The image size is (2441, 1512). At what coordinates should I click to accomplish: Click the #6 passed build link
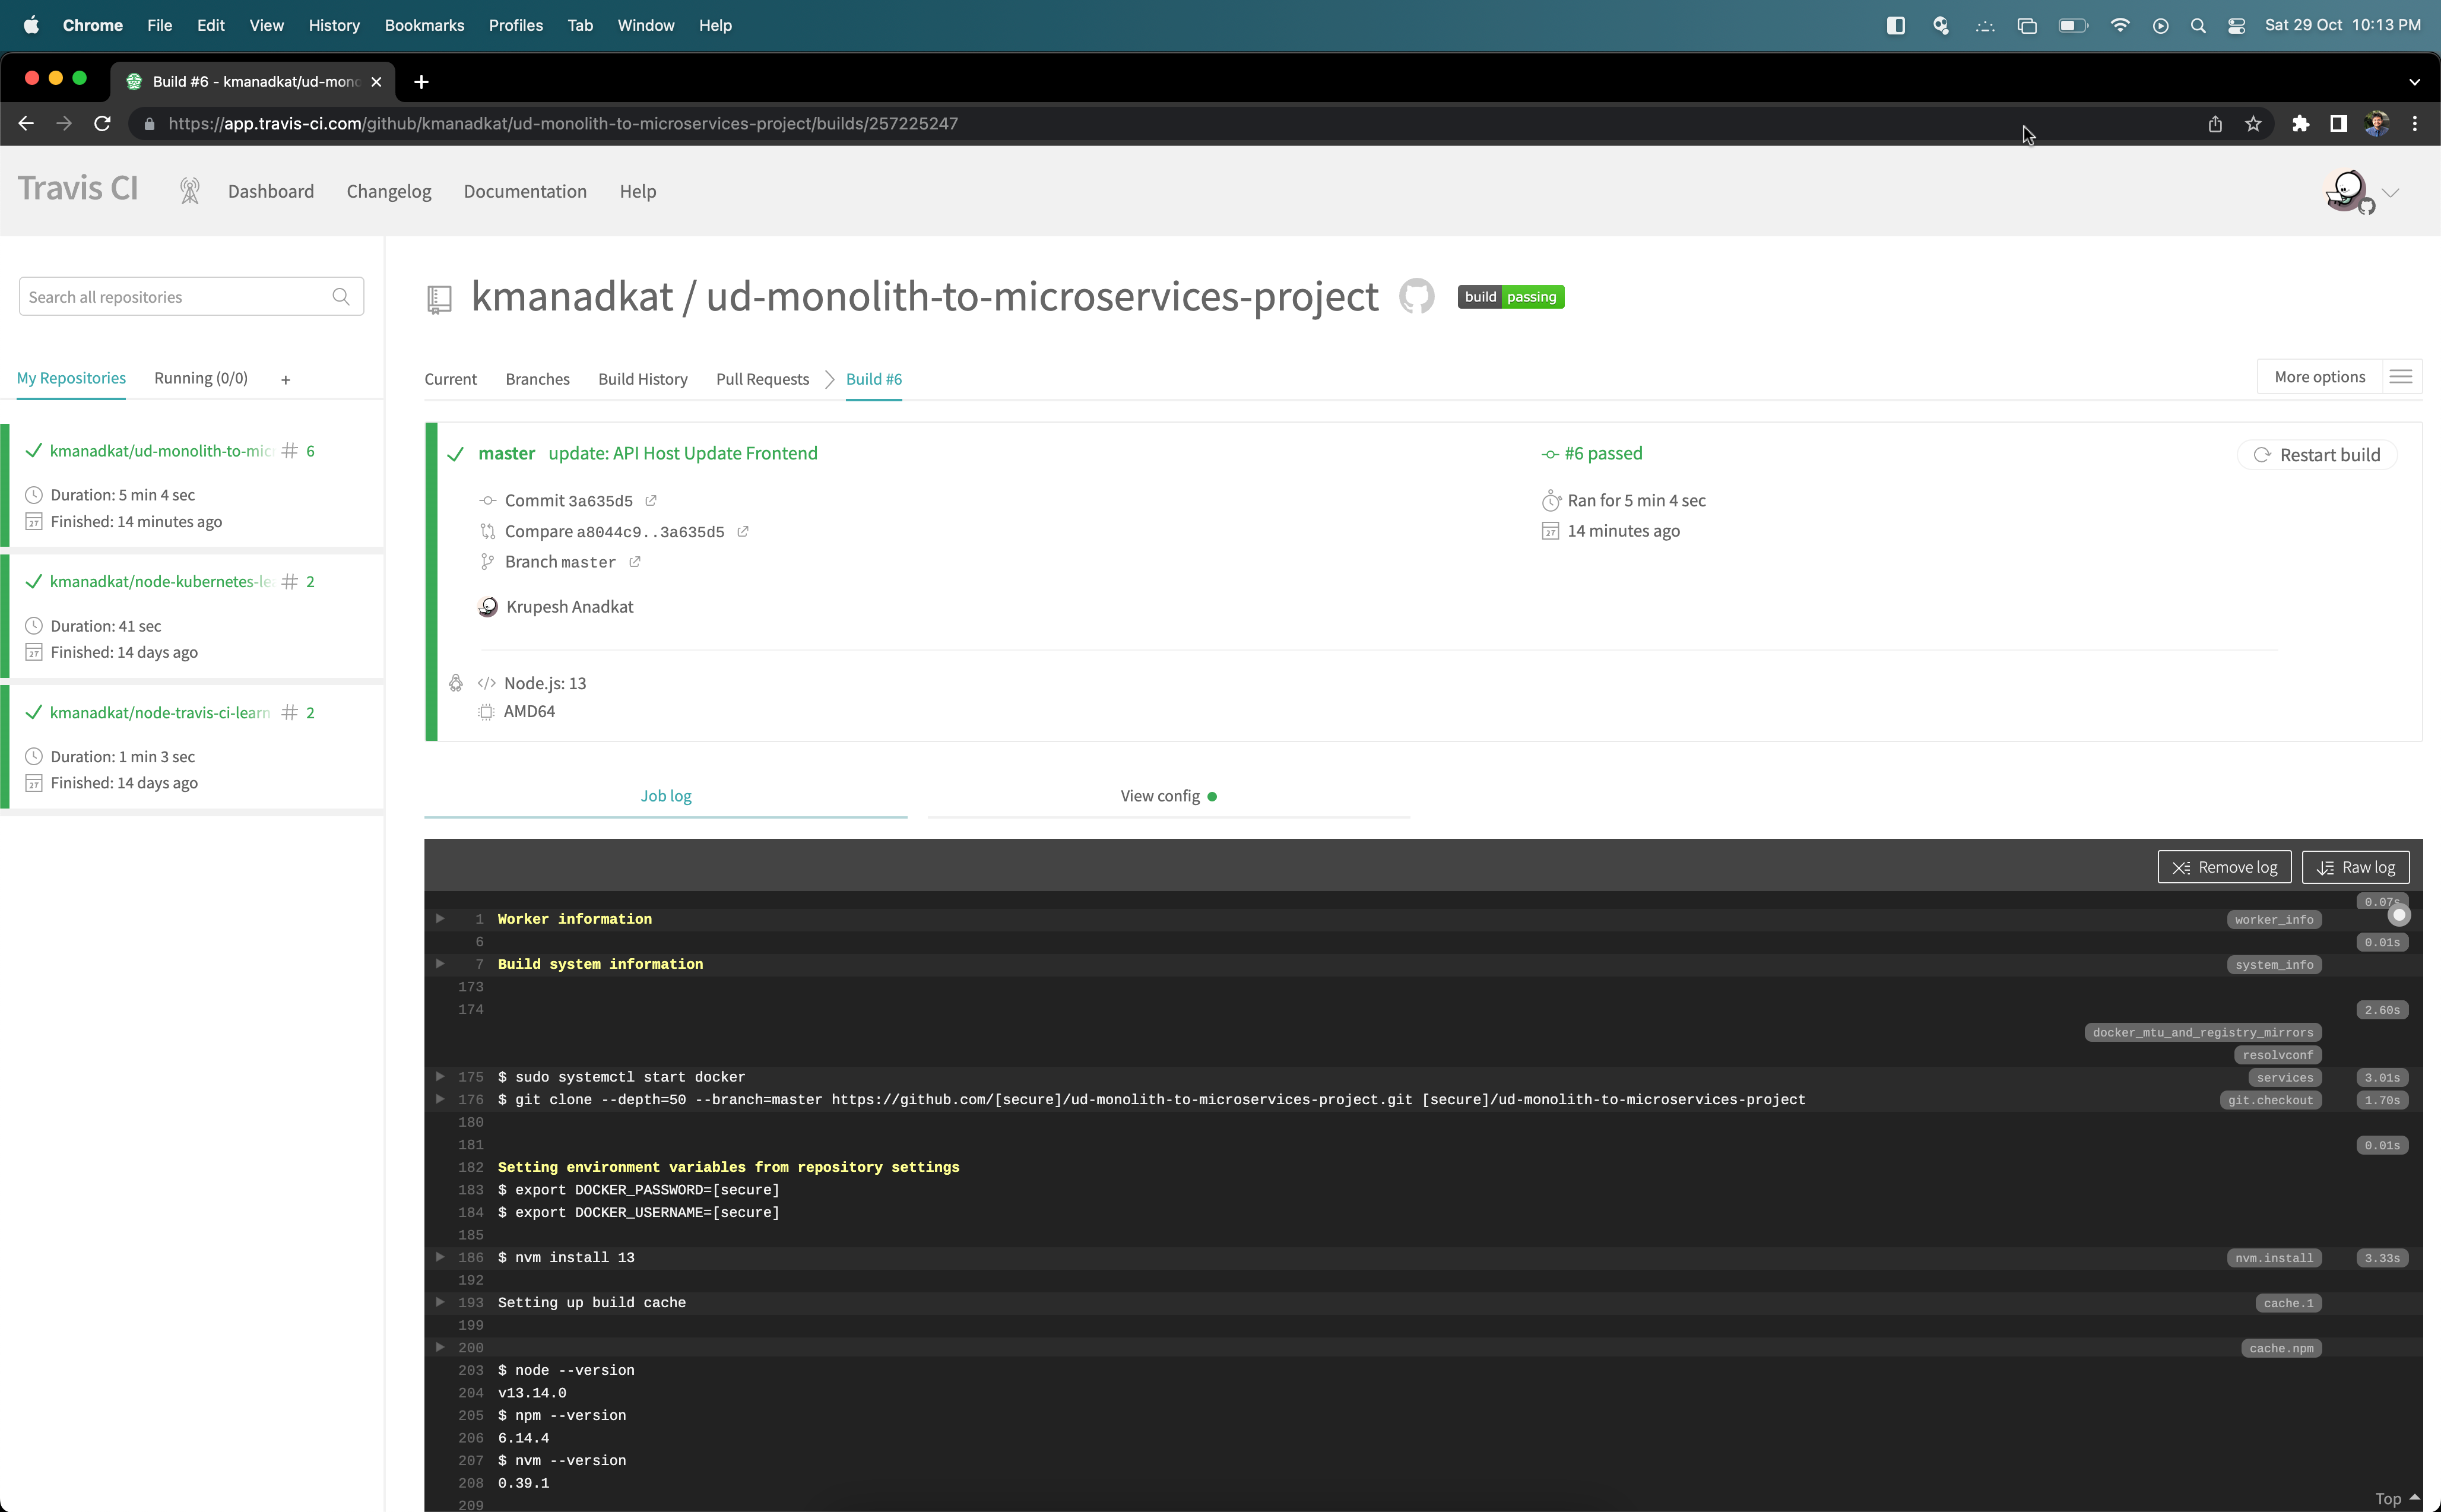[1603, 453]
